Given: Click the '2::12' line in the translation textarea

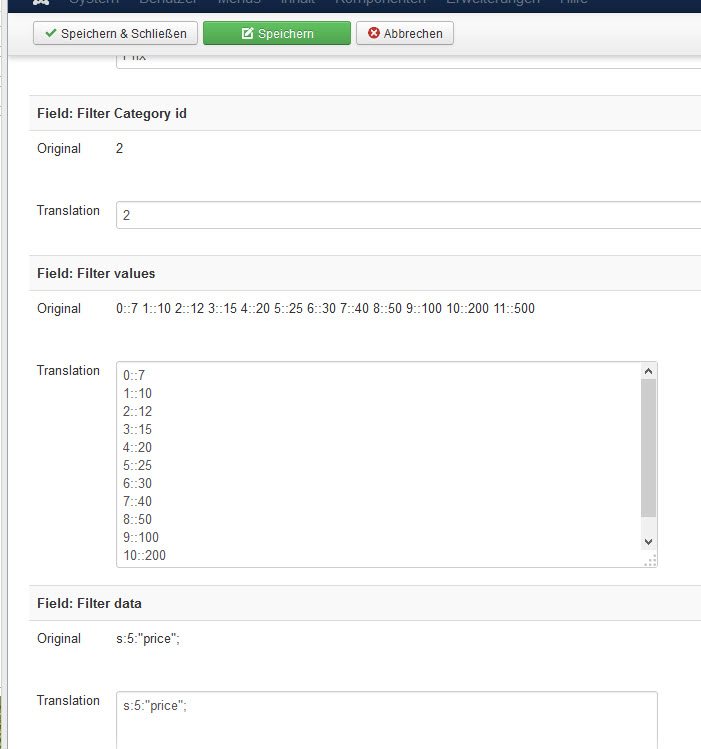Looking at the screenshot, I should click(138, 411).
